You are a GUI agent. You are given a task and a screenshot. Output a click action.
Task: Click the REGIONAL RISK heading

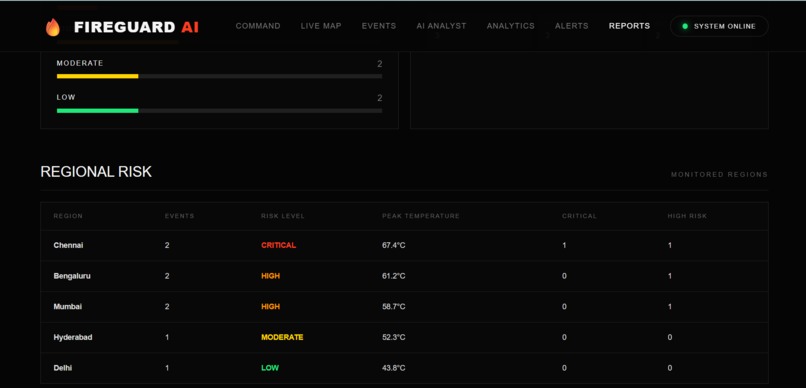(x=96, y=172)
